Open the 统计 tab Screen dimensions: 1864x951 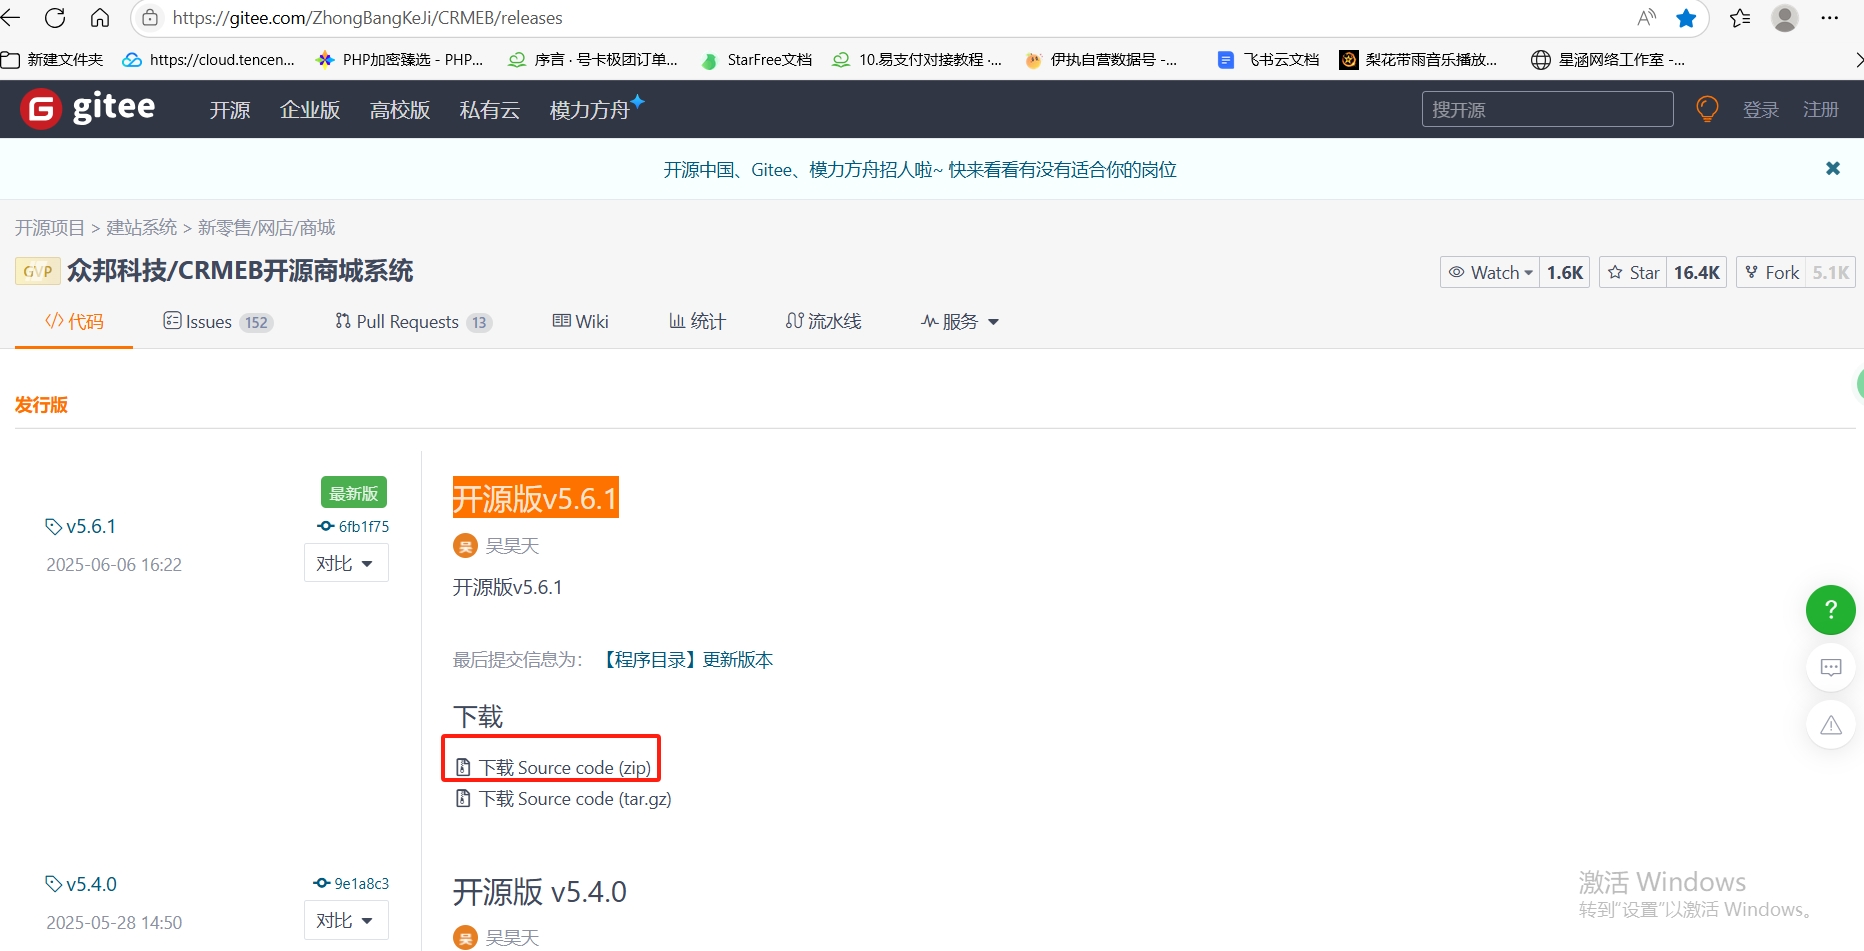click(x=697, y=321)
